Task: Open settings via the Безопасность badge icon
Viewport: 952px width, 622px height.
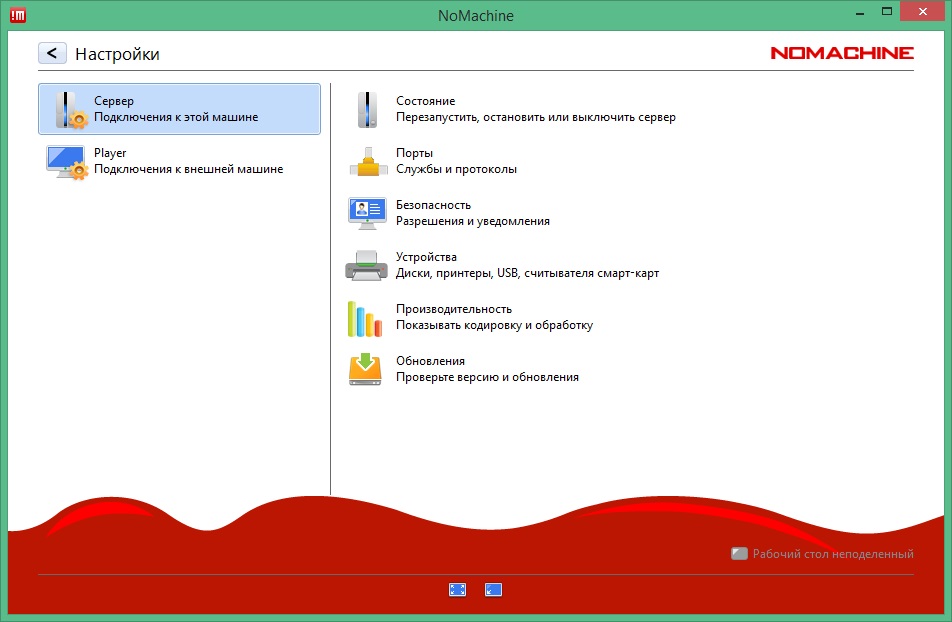Action: (x=368, y=212)
